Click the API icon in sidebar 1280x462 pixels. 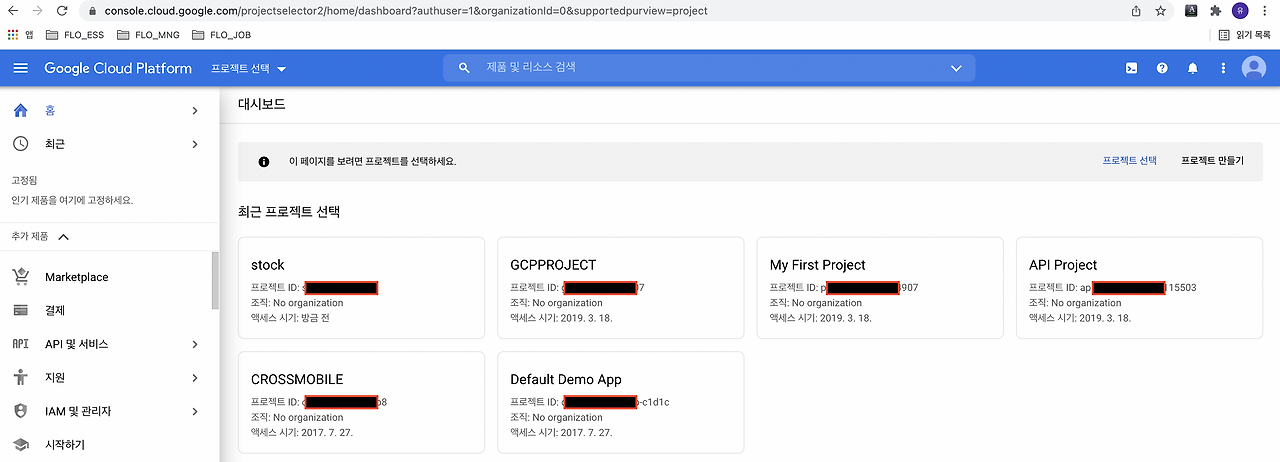[20, 344]
